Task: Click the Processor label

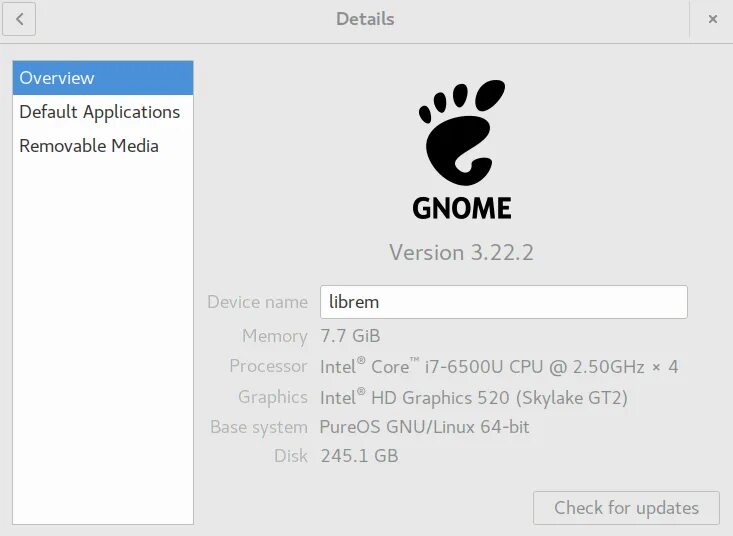Action: [x=268, y=367]
